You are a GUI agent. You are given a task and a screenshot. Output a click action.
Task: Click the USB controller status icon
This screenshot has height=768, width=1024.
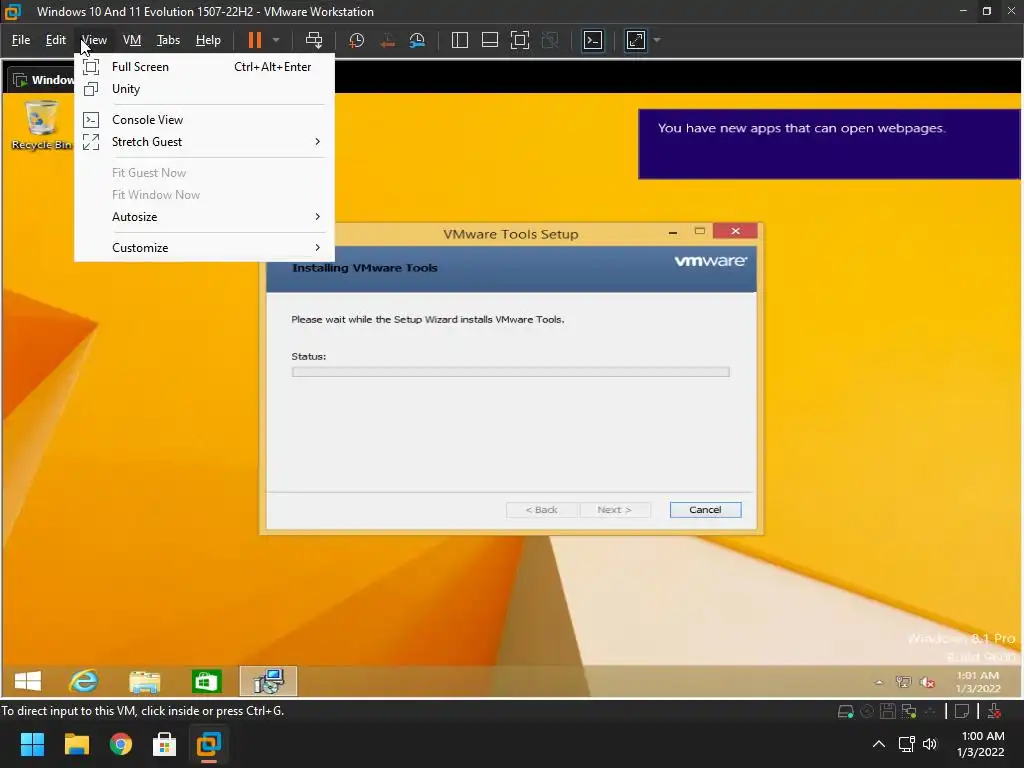click(x=930, y=711)
